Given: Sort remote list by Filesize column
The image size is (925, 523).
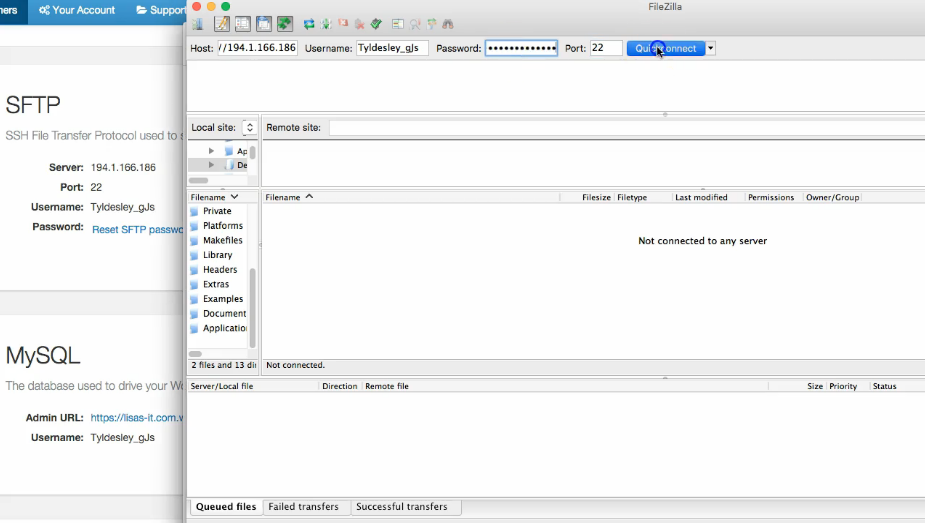Looking at the screenshot, I should (586, 197).
